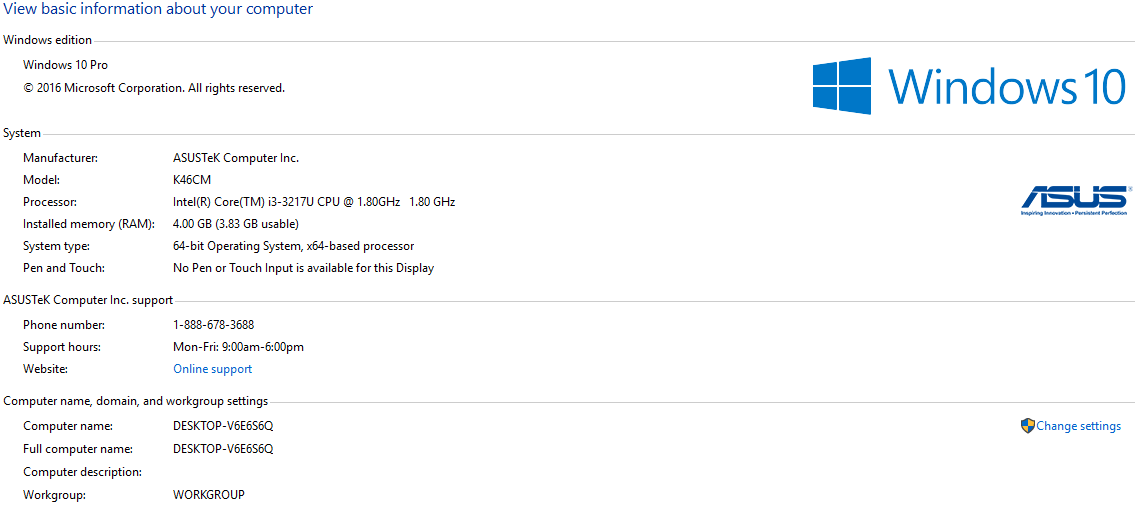Click the K46CM model value
Screen dimensions: 1145x506
pyautogui.click(x=192, y=180)
